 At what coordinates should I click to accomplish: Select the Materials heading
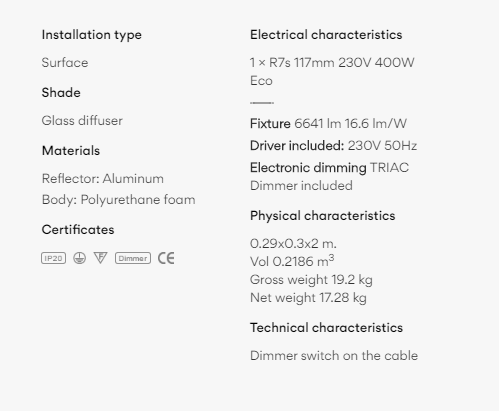tap(71, 151)
